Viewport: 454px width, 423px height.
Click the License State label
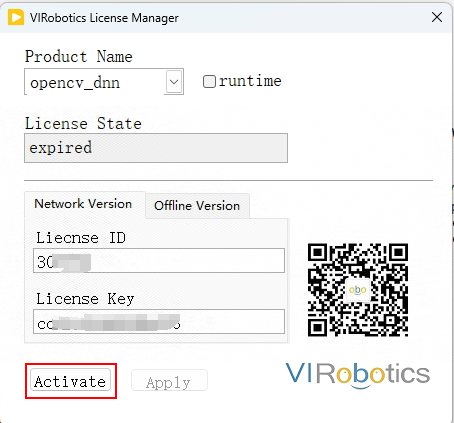tap(83, 123)
